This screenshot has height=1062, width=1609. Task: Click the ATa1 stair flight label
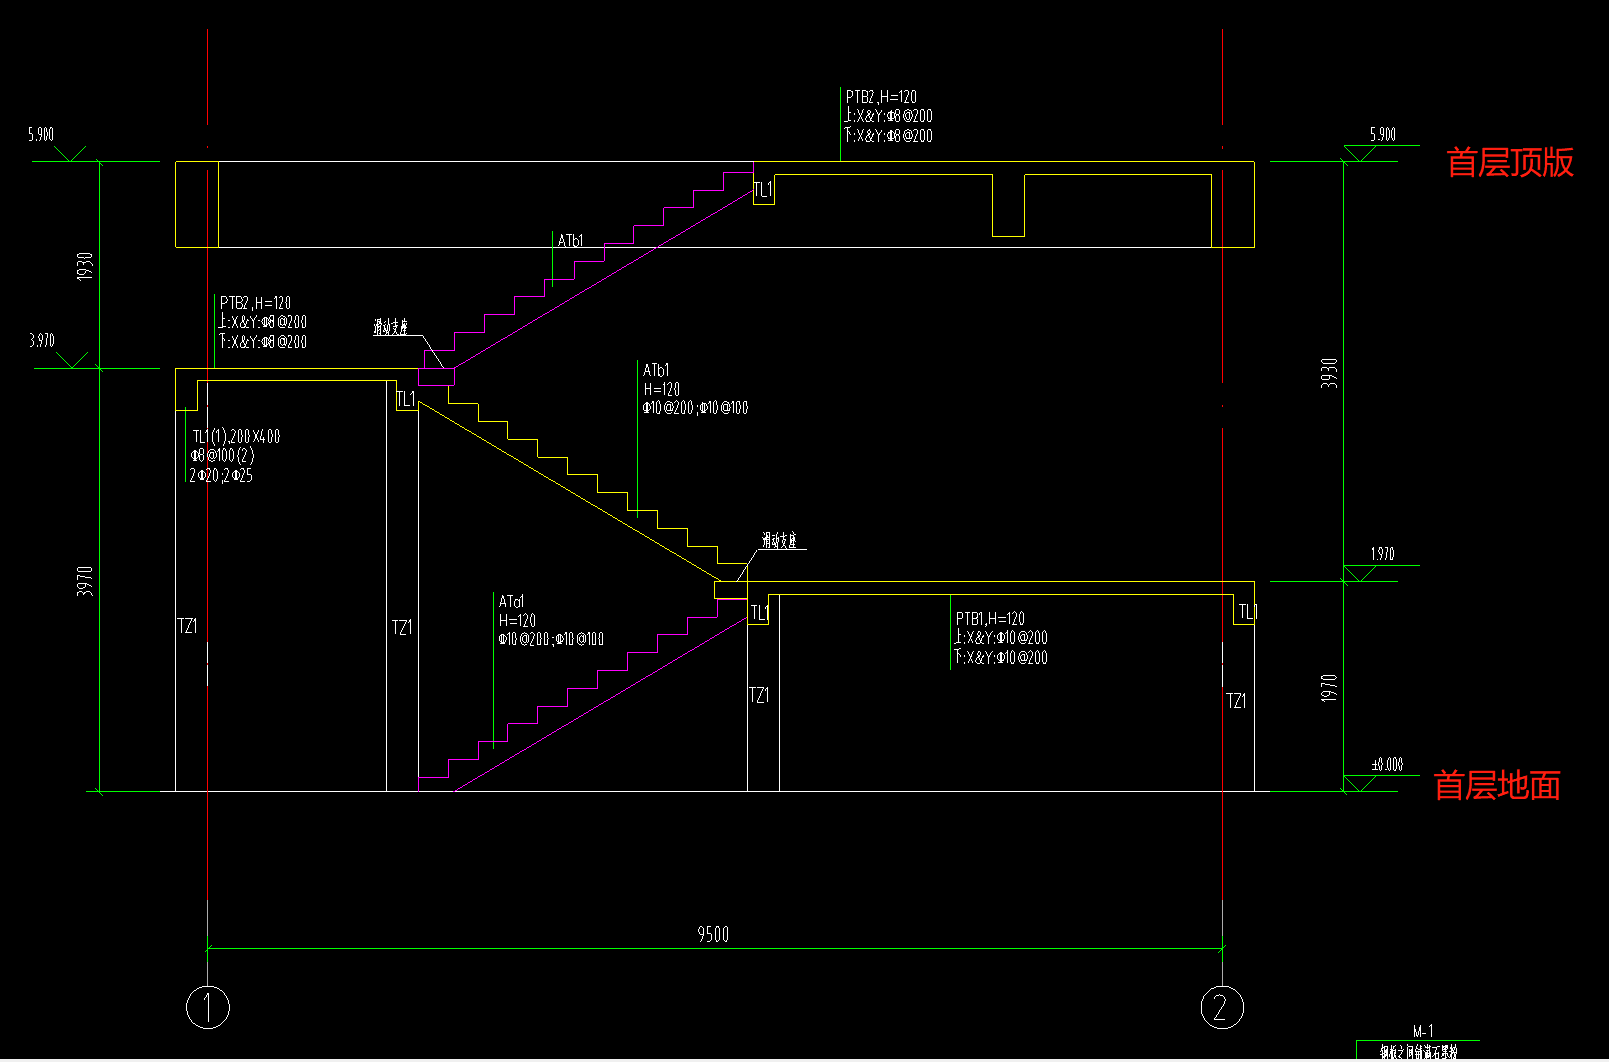pyautogui.click(x=511, y=601)
